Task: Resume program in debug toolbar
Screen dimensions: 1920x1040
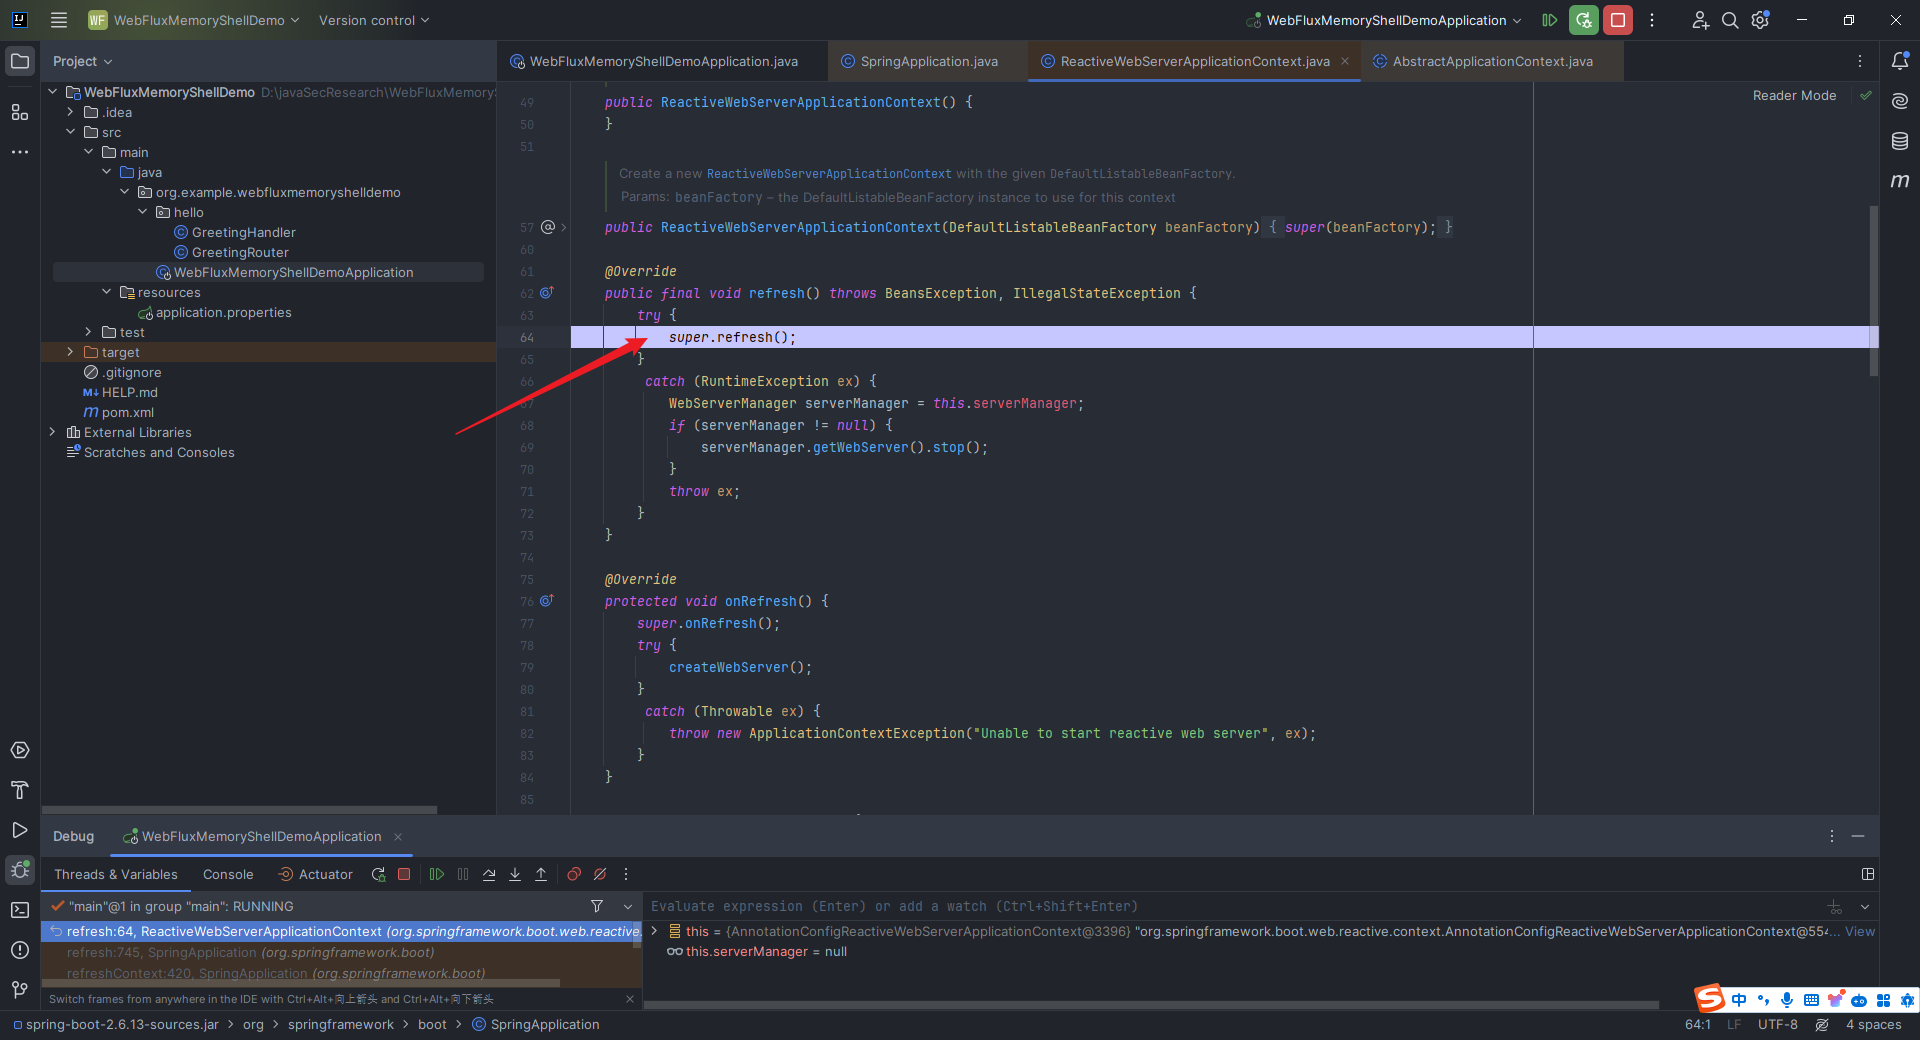Action: click(x=437, y=874)
